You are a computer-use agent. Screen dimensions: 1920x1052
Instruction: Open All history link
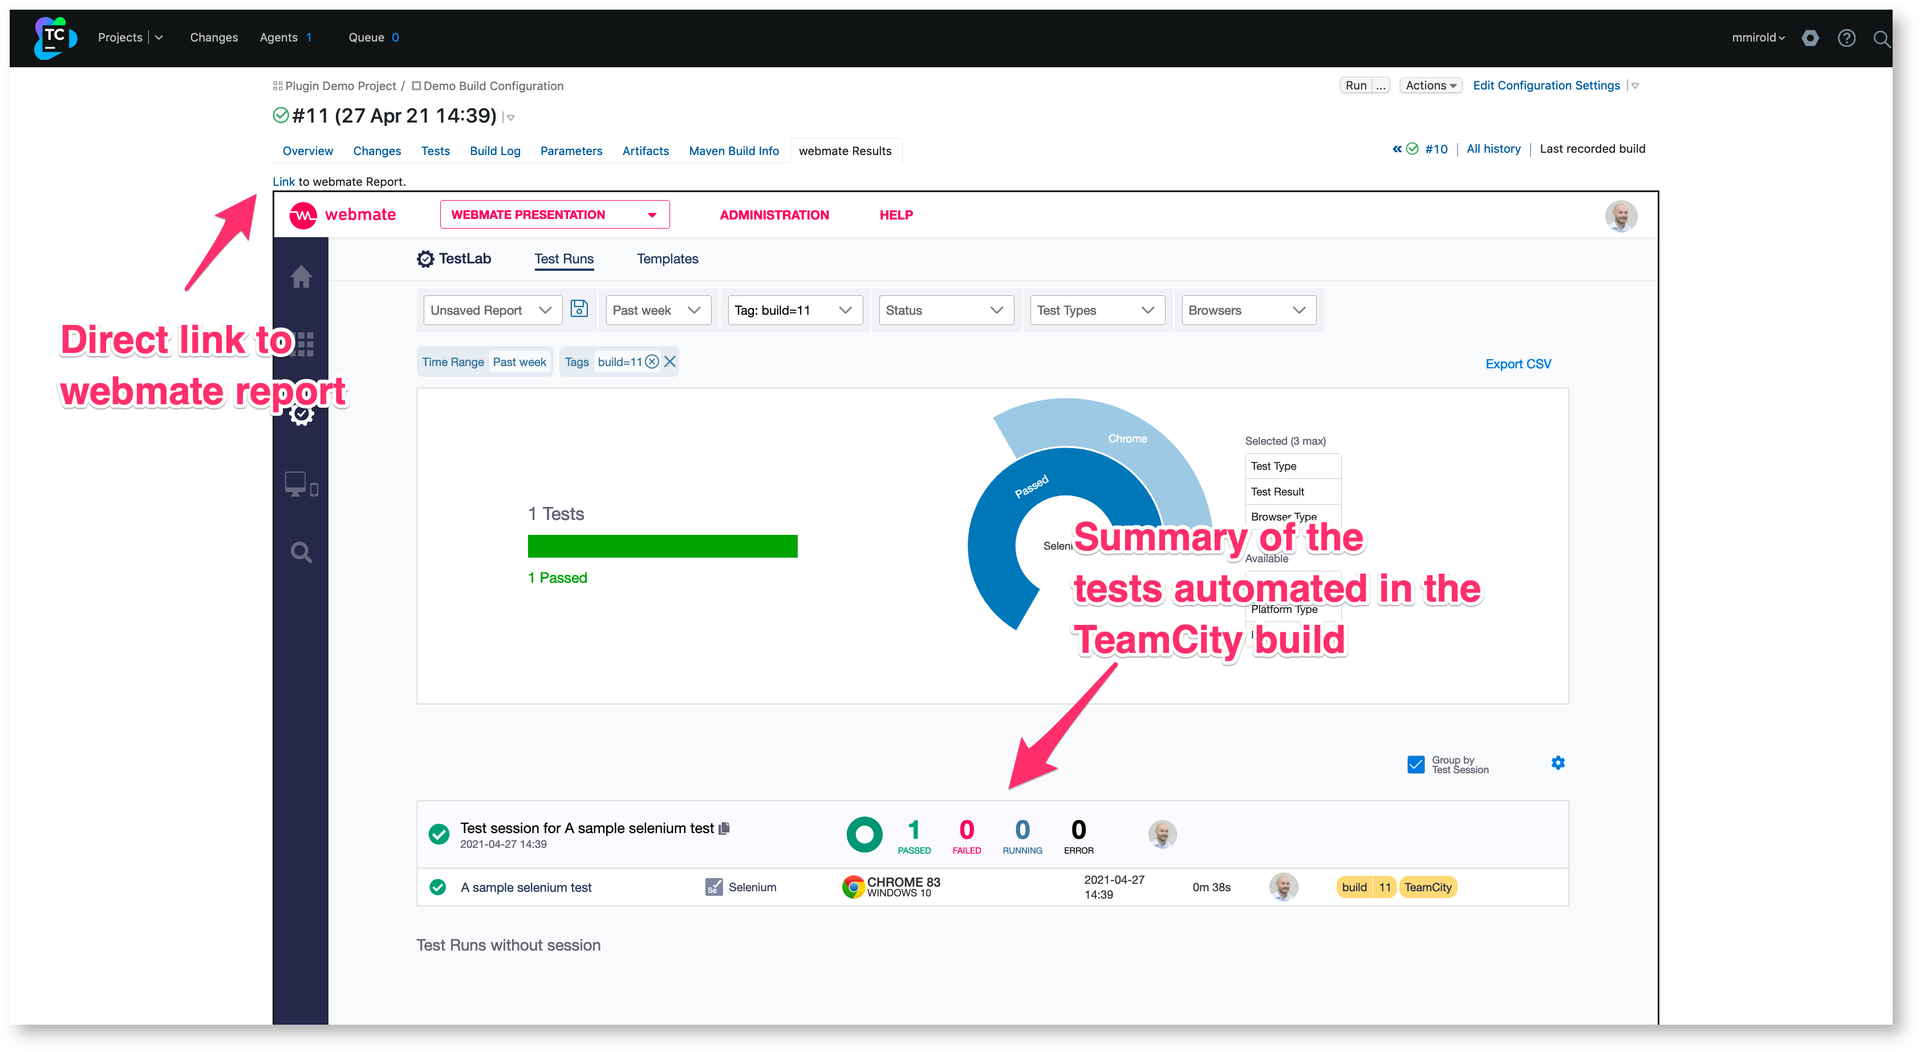point(1493,149)
